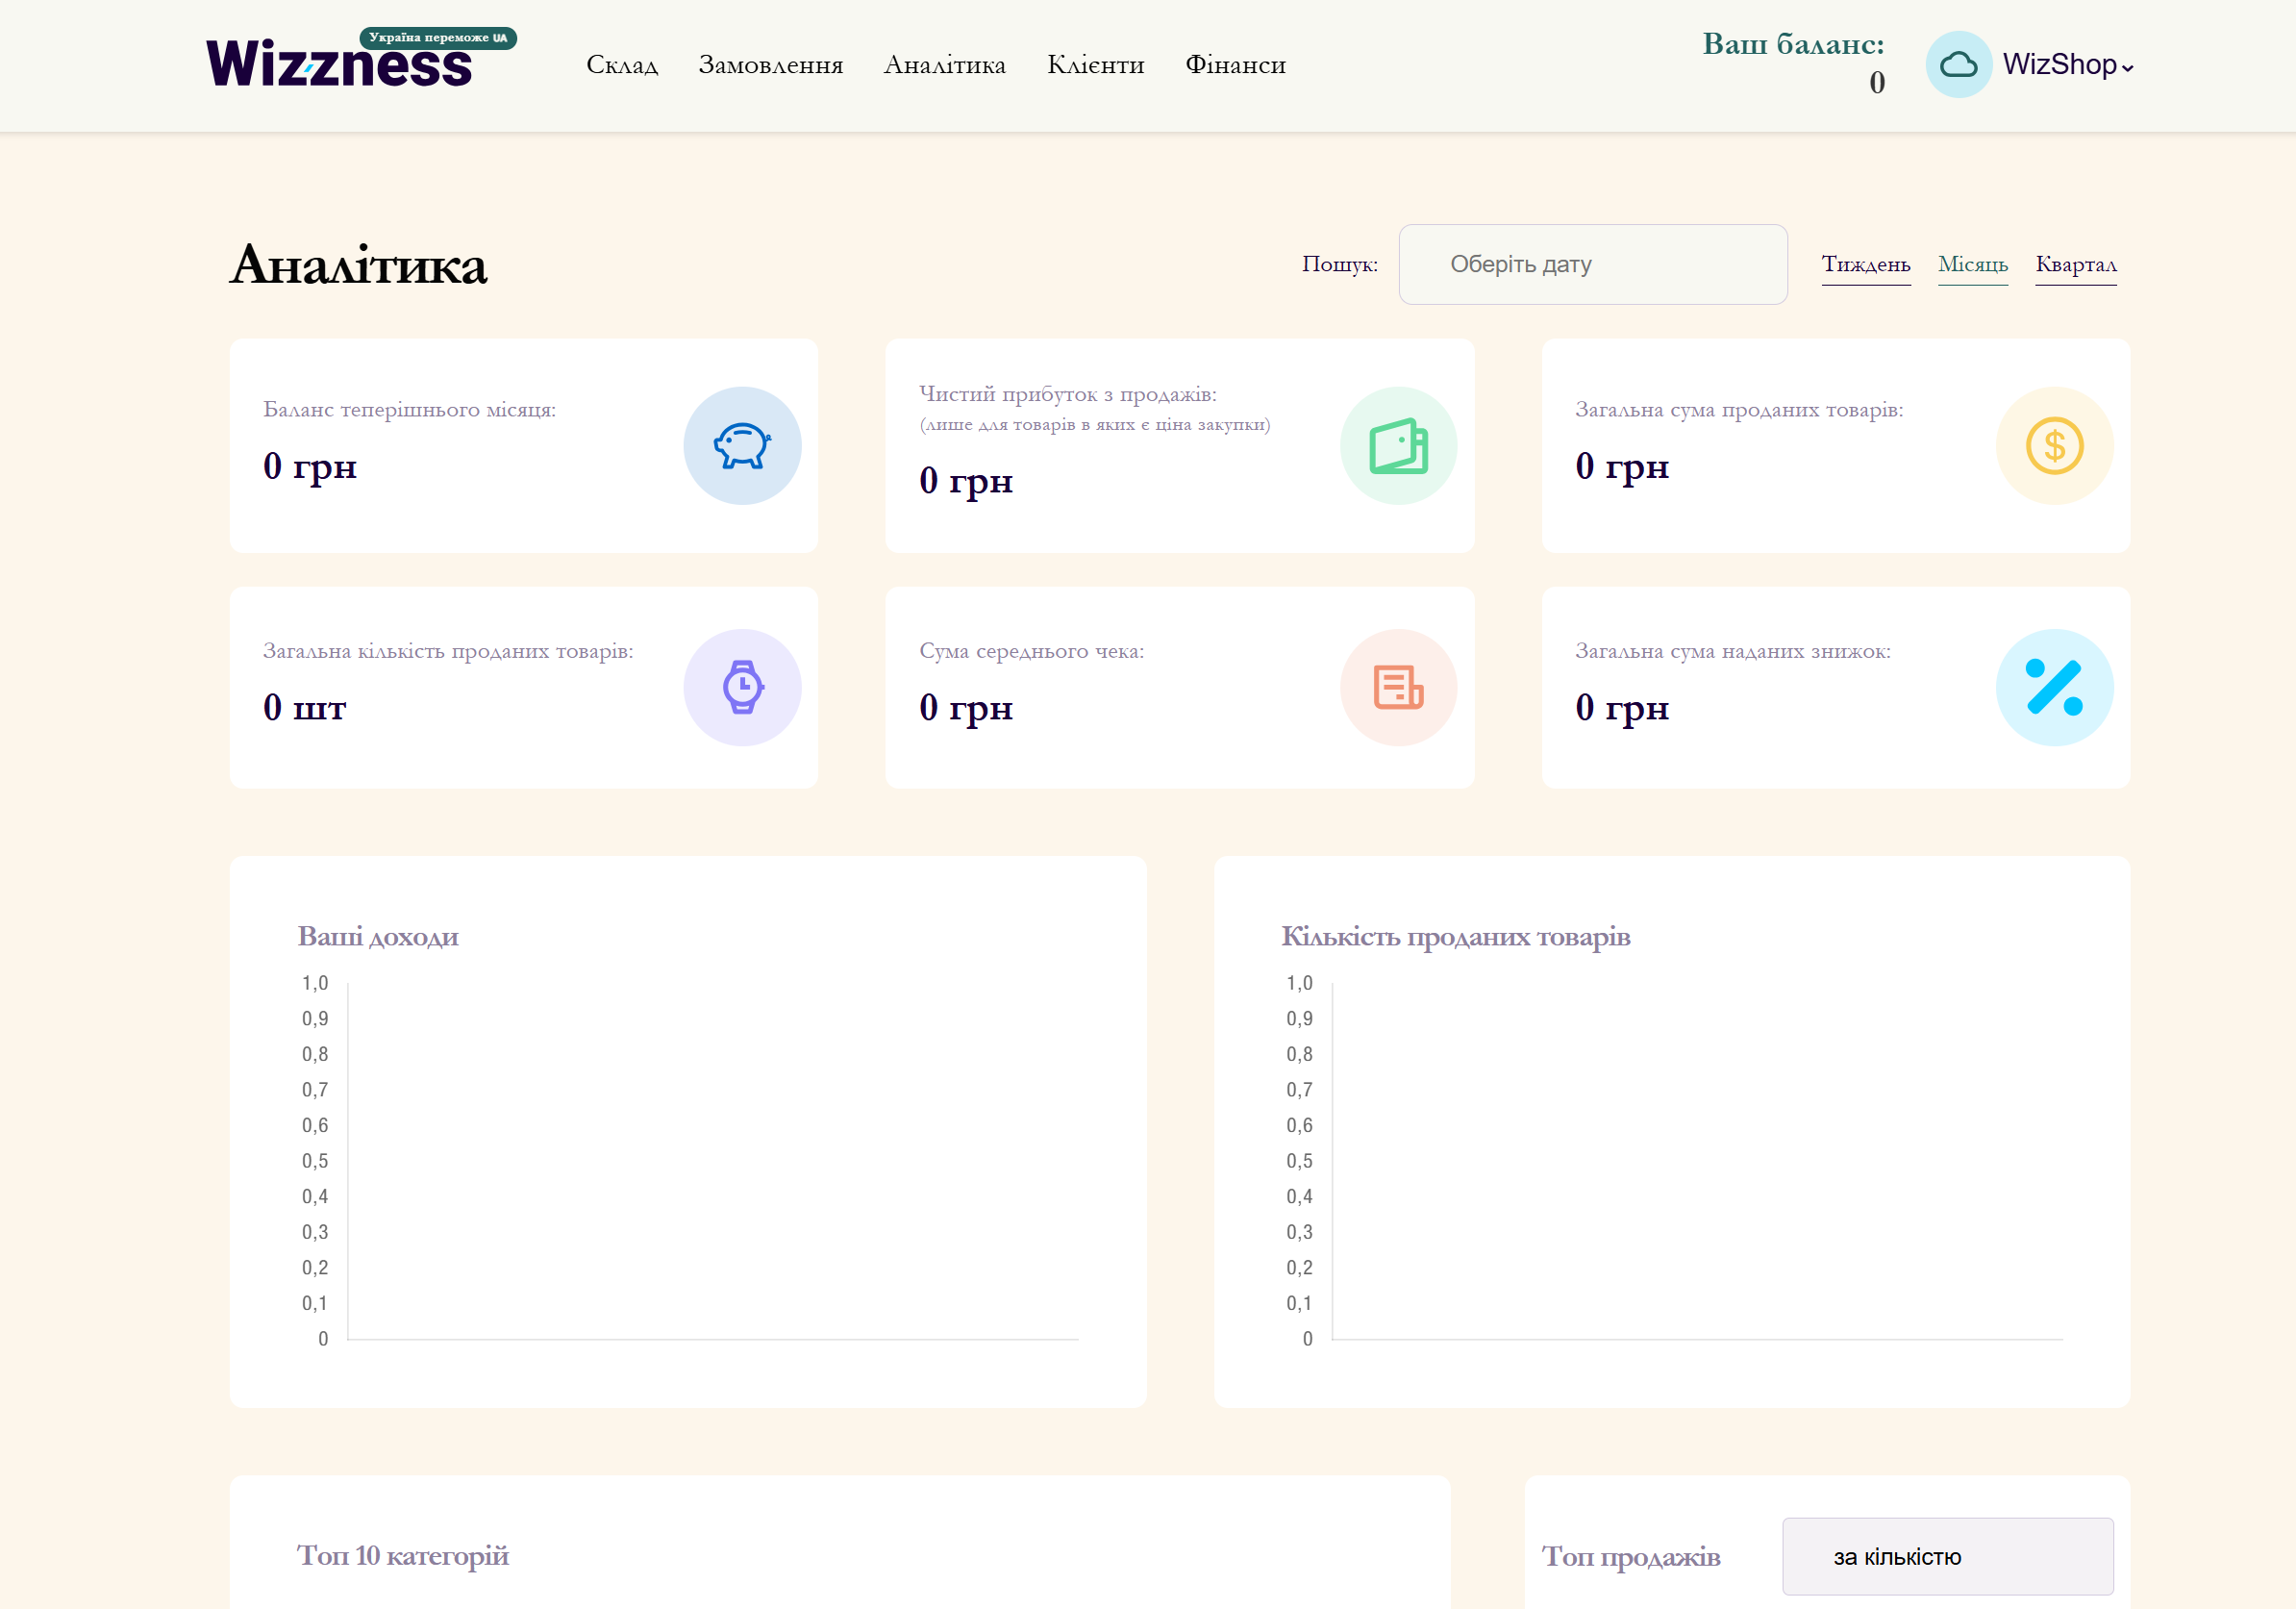This screenshot has width=2296, height=1609.
Task: Click 'Загальна сума проданих товарів' label
Action: [x=1738, y=410]
